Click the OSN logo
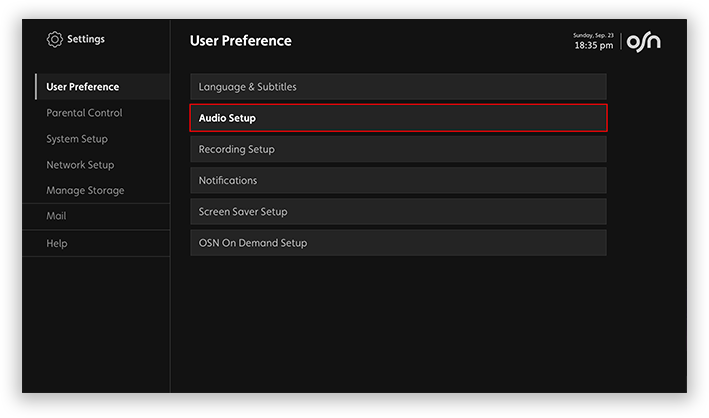This screenshot has width=709, height=418. tap(644, 41)
